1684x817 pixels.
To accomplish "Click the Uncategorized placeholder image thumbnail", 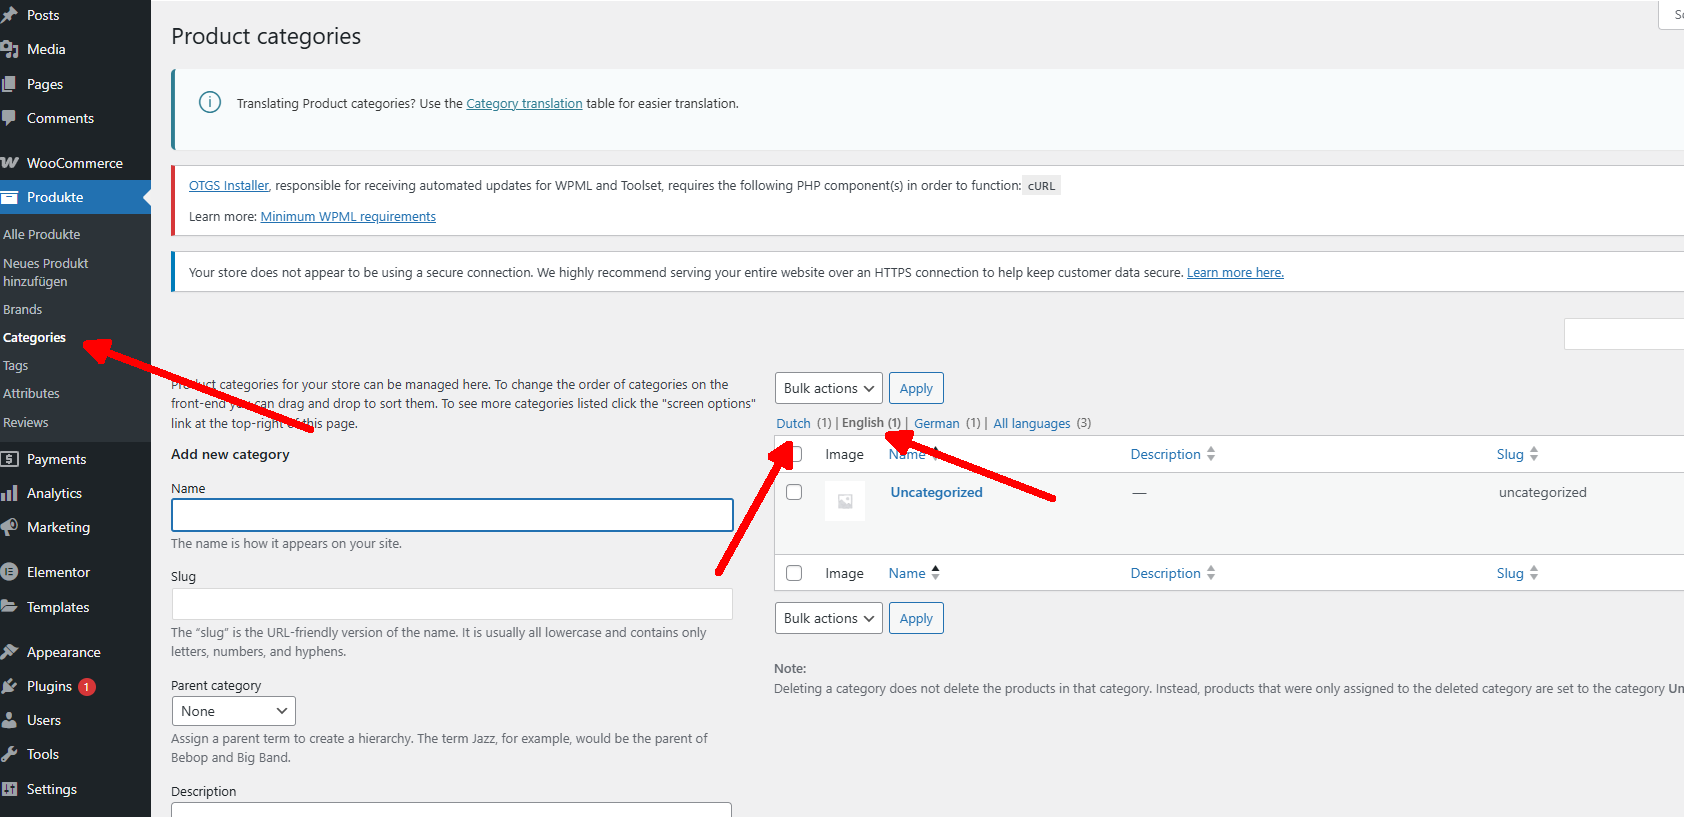I will click(845, 501).
